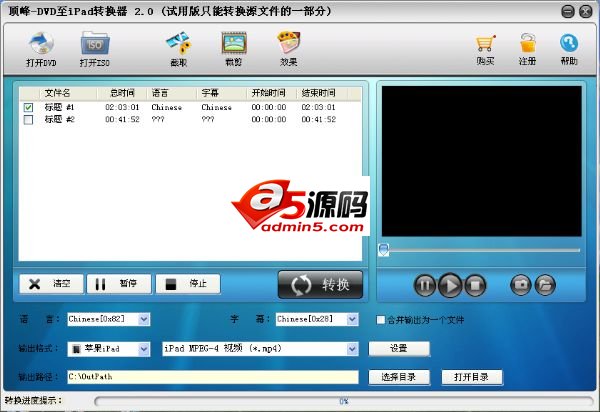Click the 打开目录 button

[x=472, y=377]
